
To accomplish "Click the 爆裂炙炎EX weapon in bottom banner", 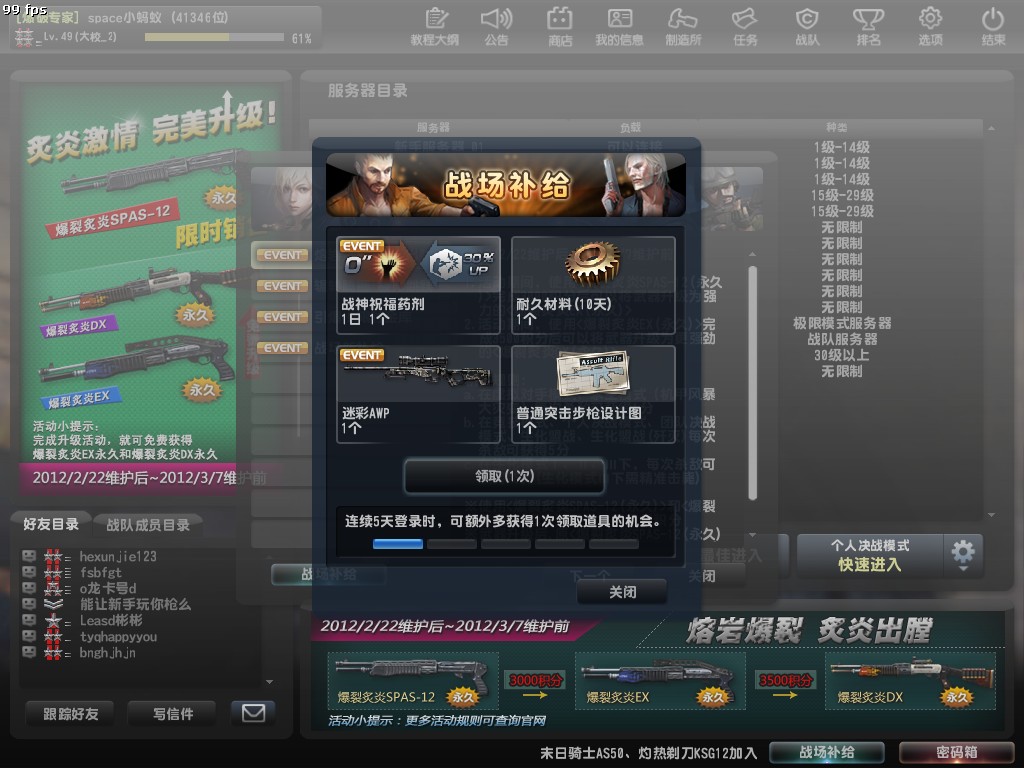I will click(660, 680).
